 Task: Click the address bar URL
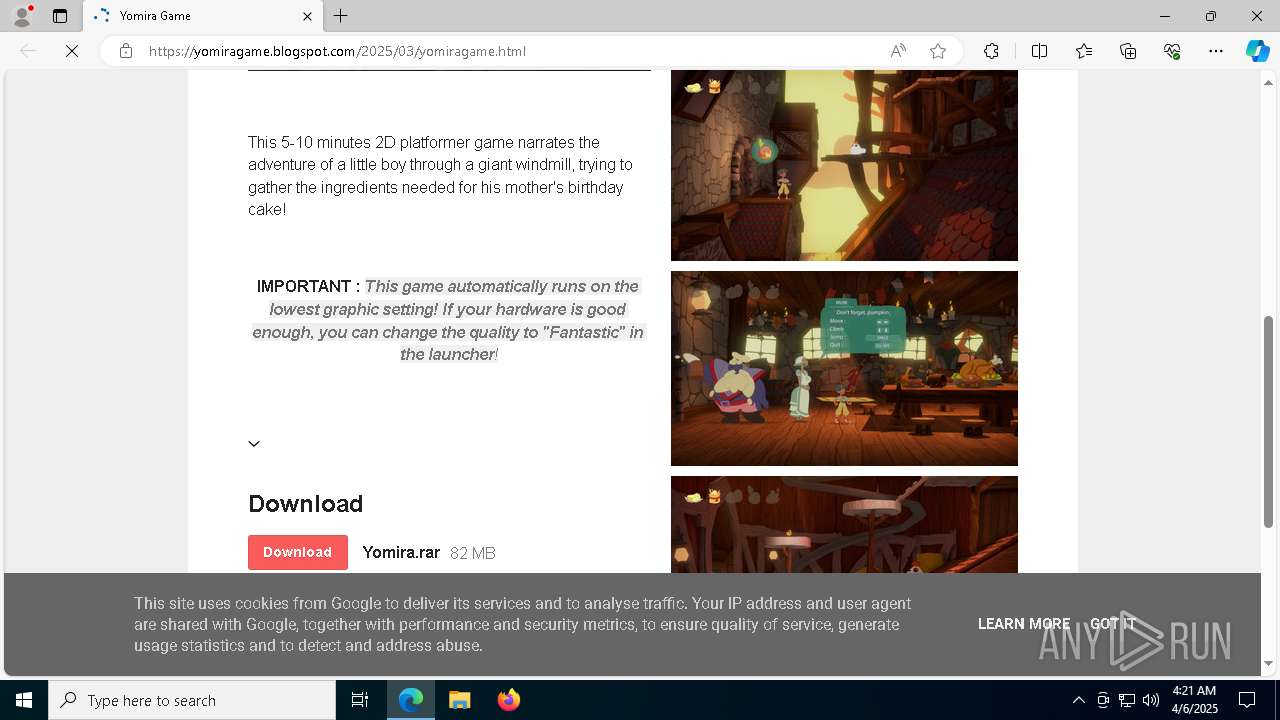click(x=337, y=51)
